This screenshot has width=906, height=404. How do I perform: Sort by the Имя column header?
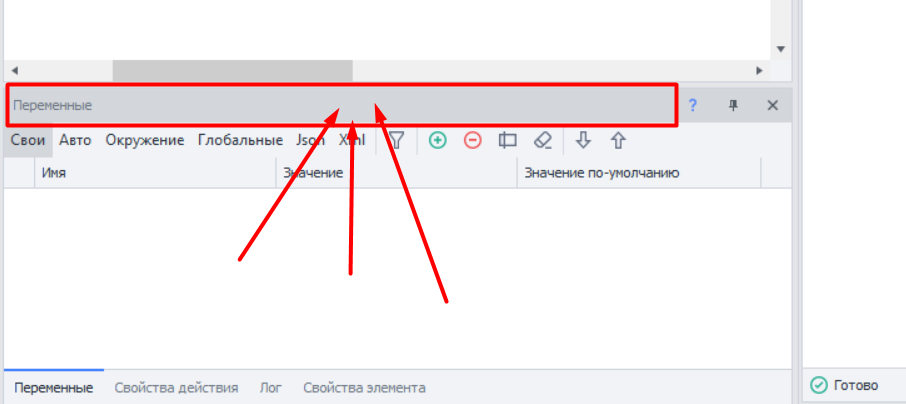[155, 173]
